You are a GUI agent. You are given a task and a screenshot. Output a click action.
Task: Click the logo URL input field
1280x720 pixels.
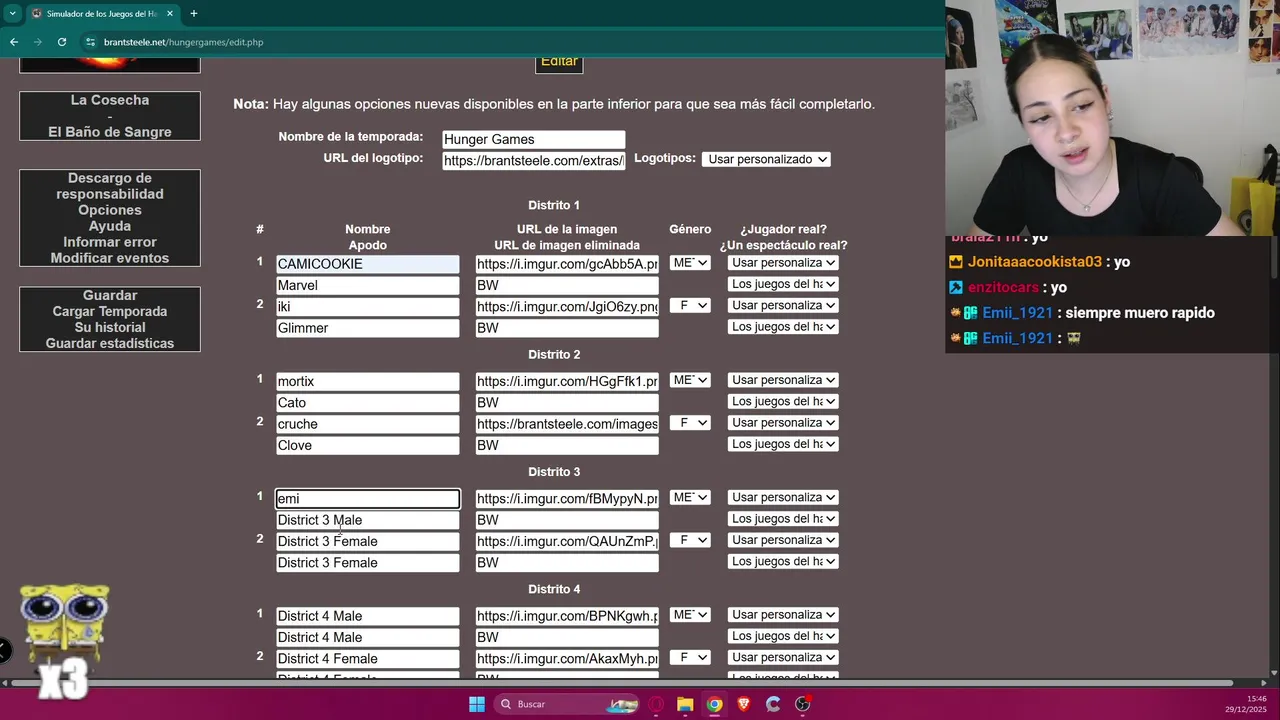click(x=534, y=160)
